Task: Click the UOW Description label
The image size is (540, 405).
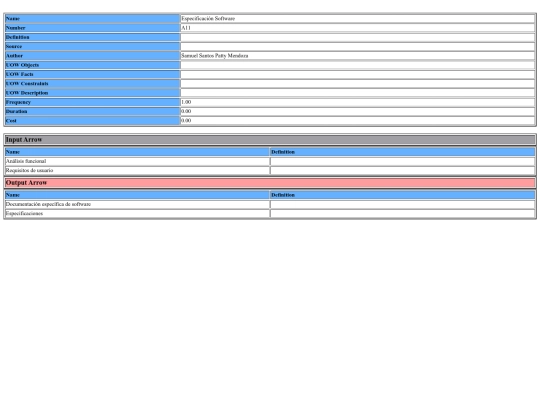Action: tap(93, 93)
